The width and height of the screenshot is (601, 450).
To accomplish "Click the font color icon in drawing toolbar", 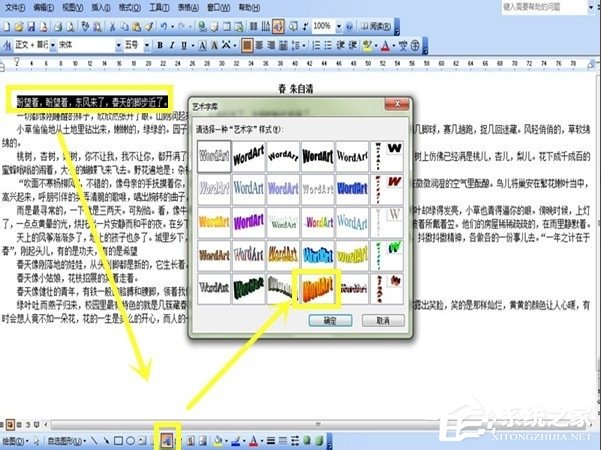I will (x=254, y=439).
